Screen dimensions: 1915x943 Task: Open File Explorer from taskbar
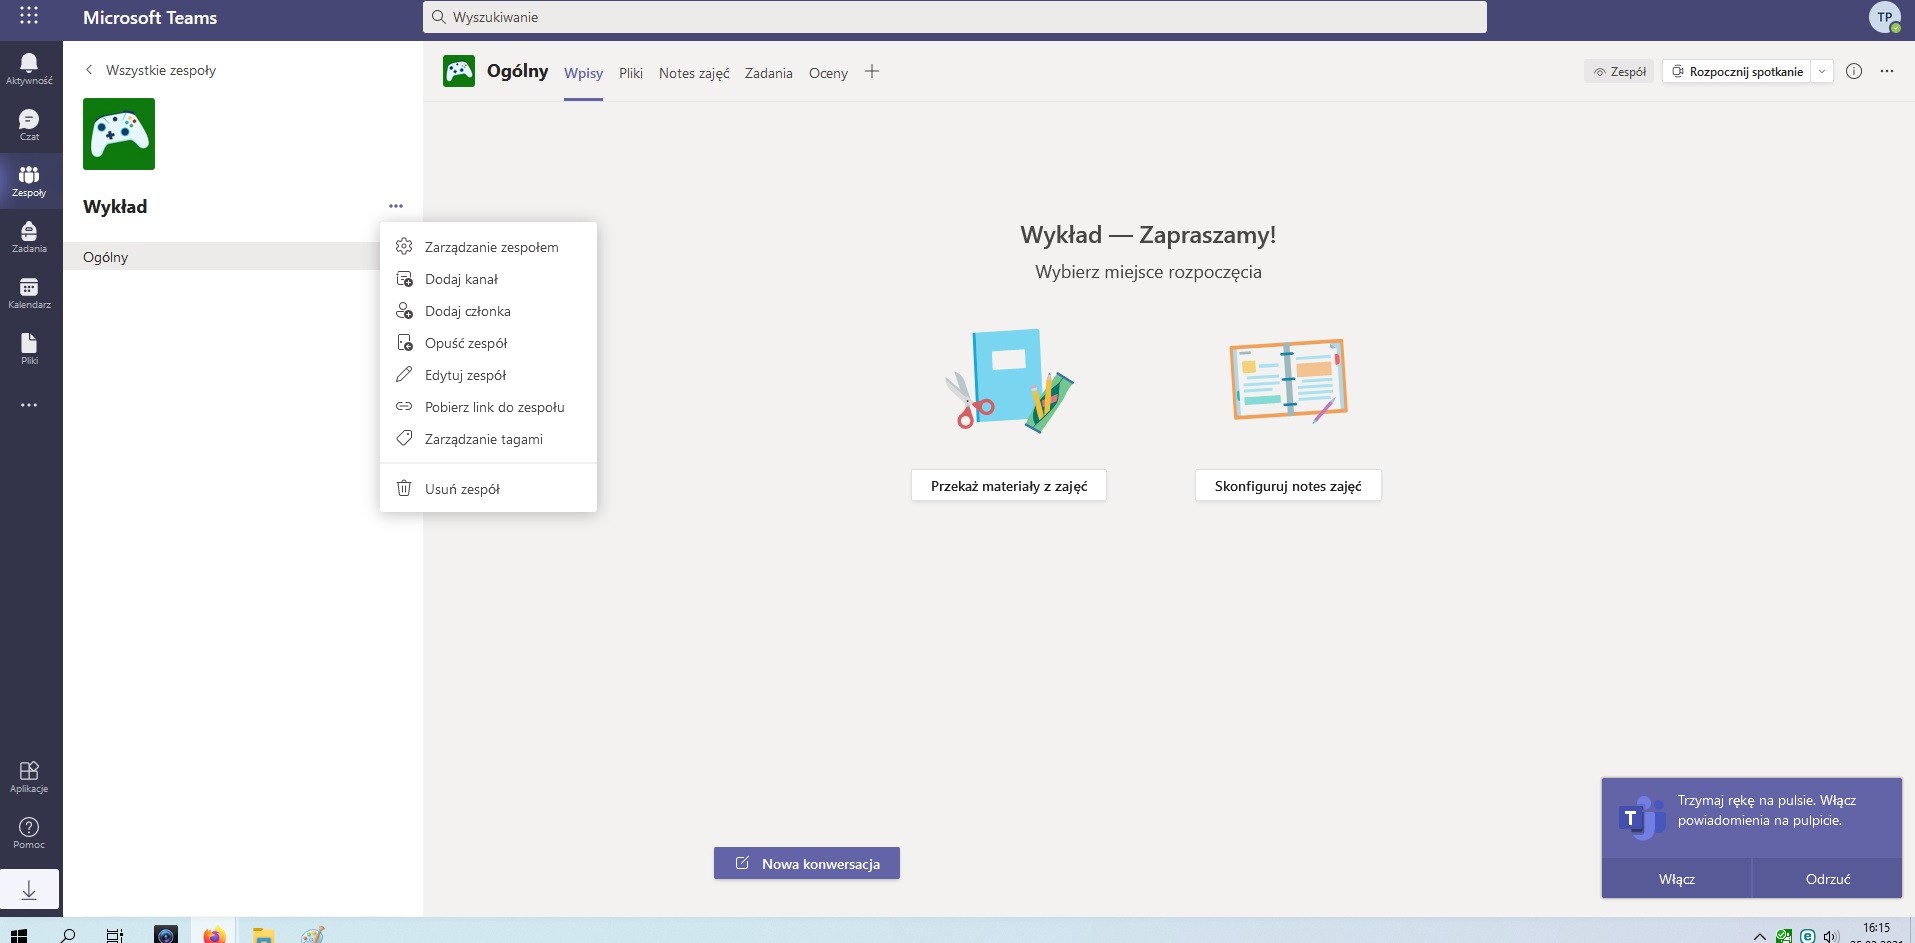(263, 935)
